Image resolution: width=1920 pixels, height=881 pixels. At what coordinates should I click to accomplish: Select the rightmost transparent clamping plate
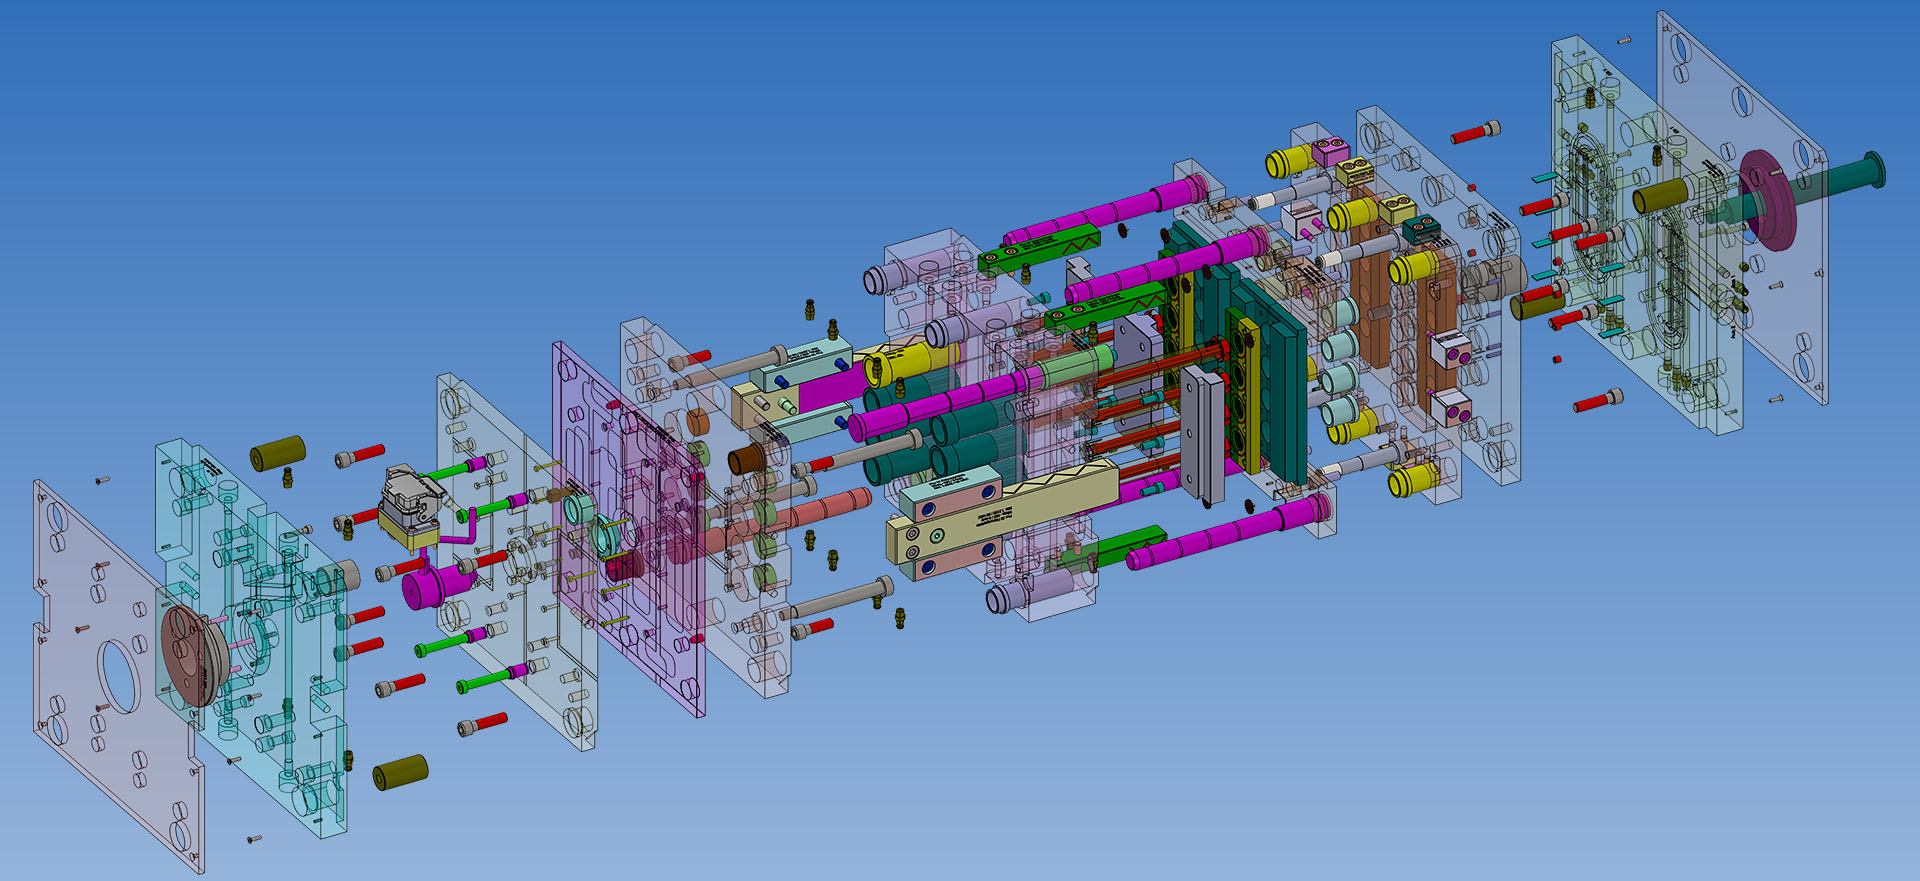tap(1740, 210)
